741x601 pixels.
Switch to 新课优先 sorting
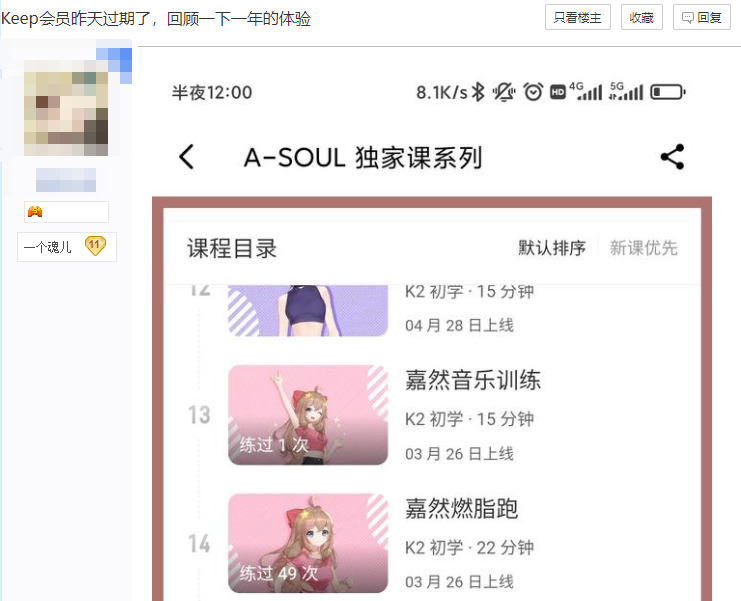[643, 248]
